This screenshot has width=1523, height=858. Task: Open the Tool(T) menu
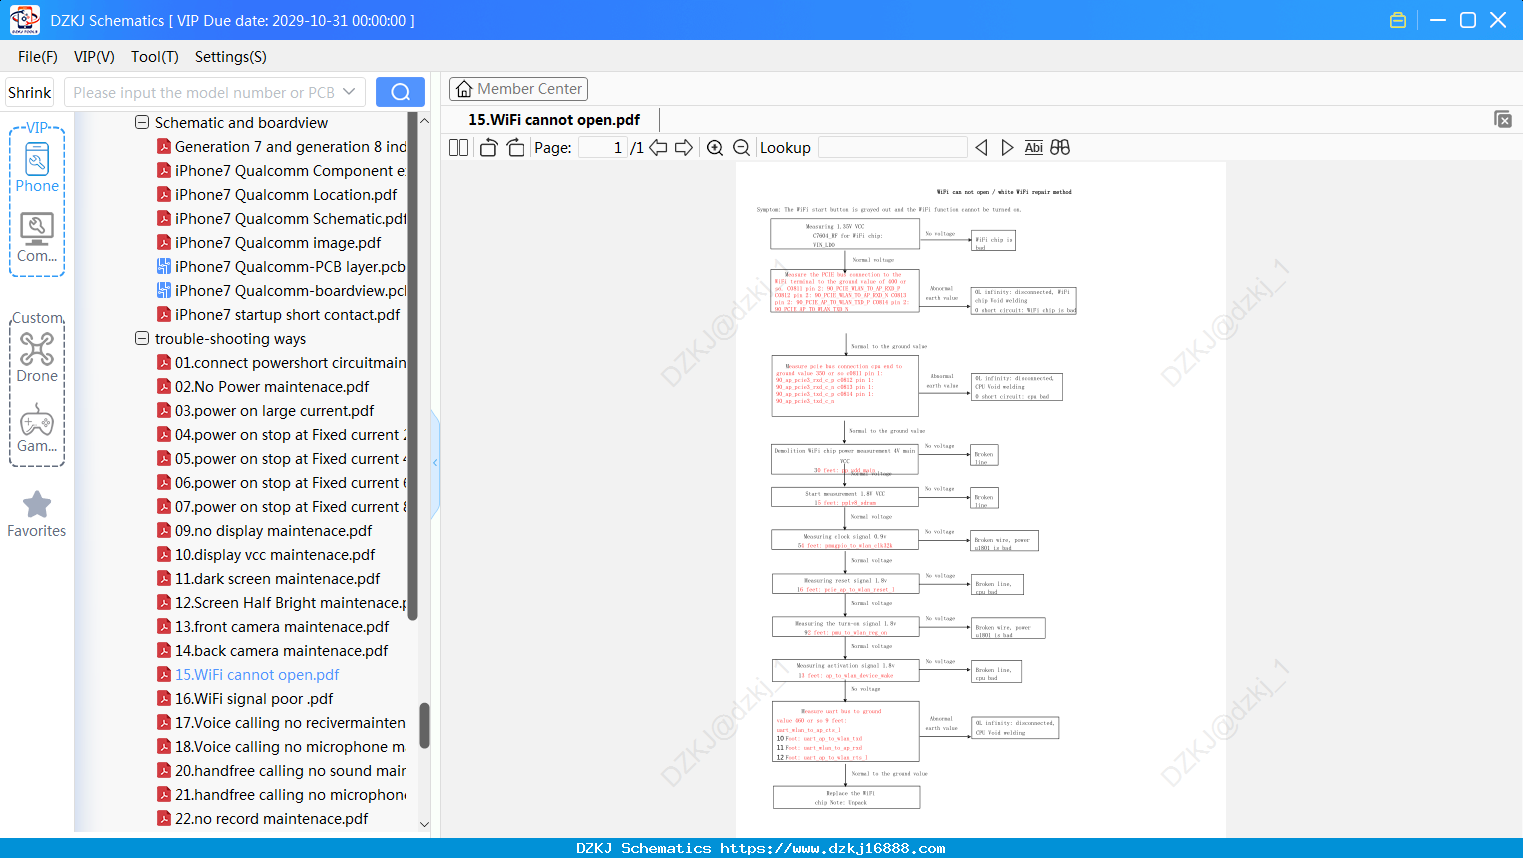pos(155,57)
